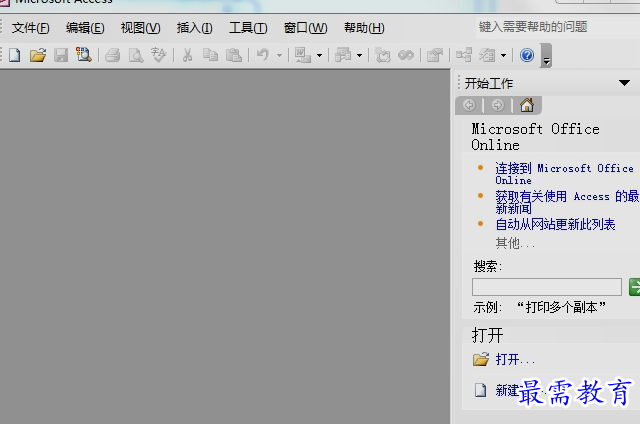Go to task pane Home icon
The image size is (640, 424).
pos(527,105)
